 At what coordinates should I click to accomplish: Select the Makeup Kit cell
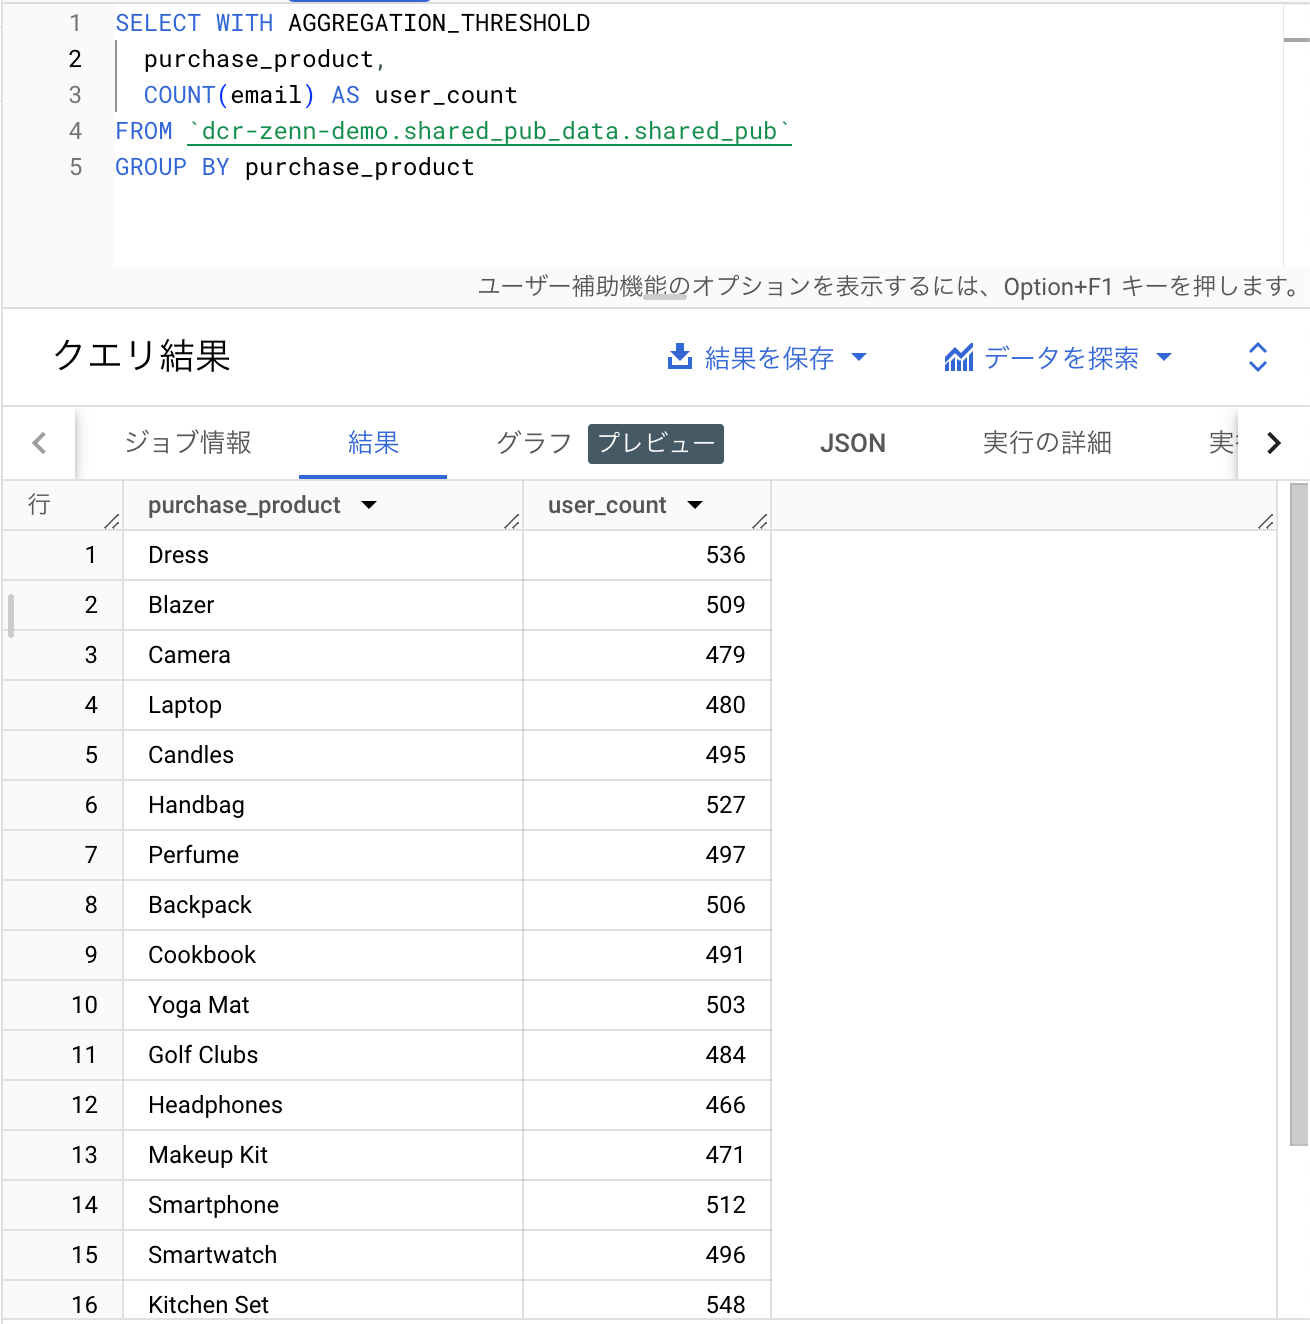[x=323, y=1155]
